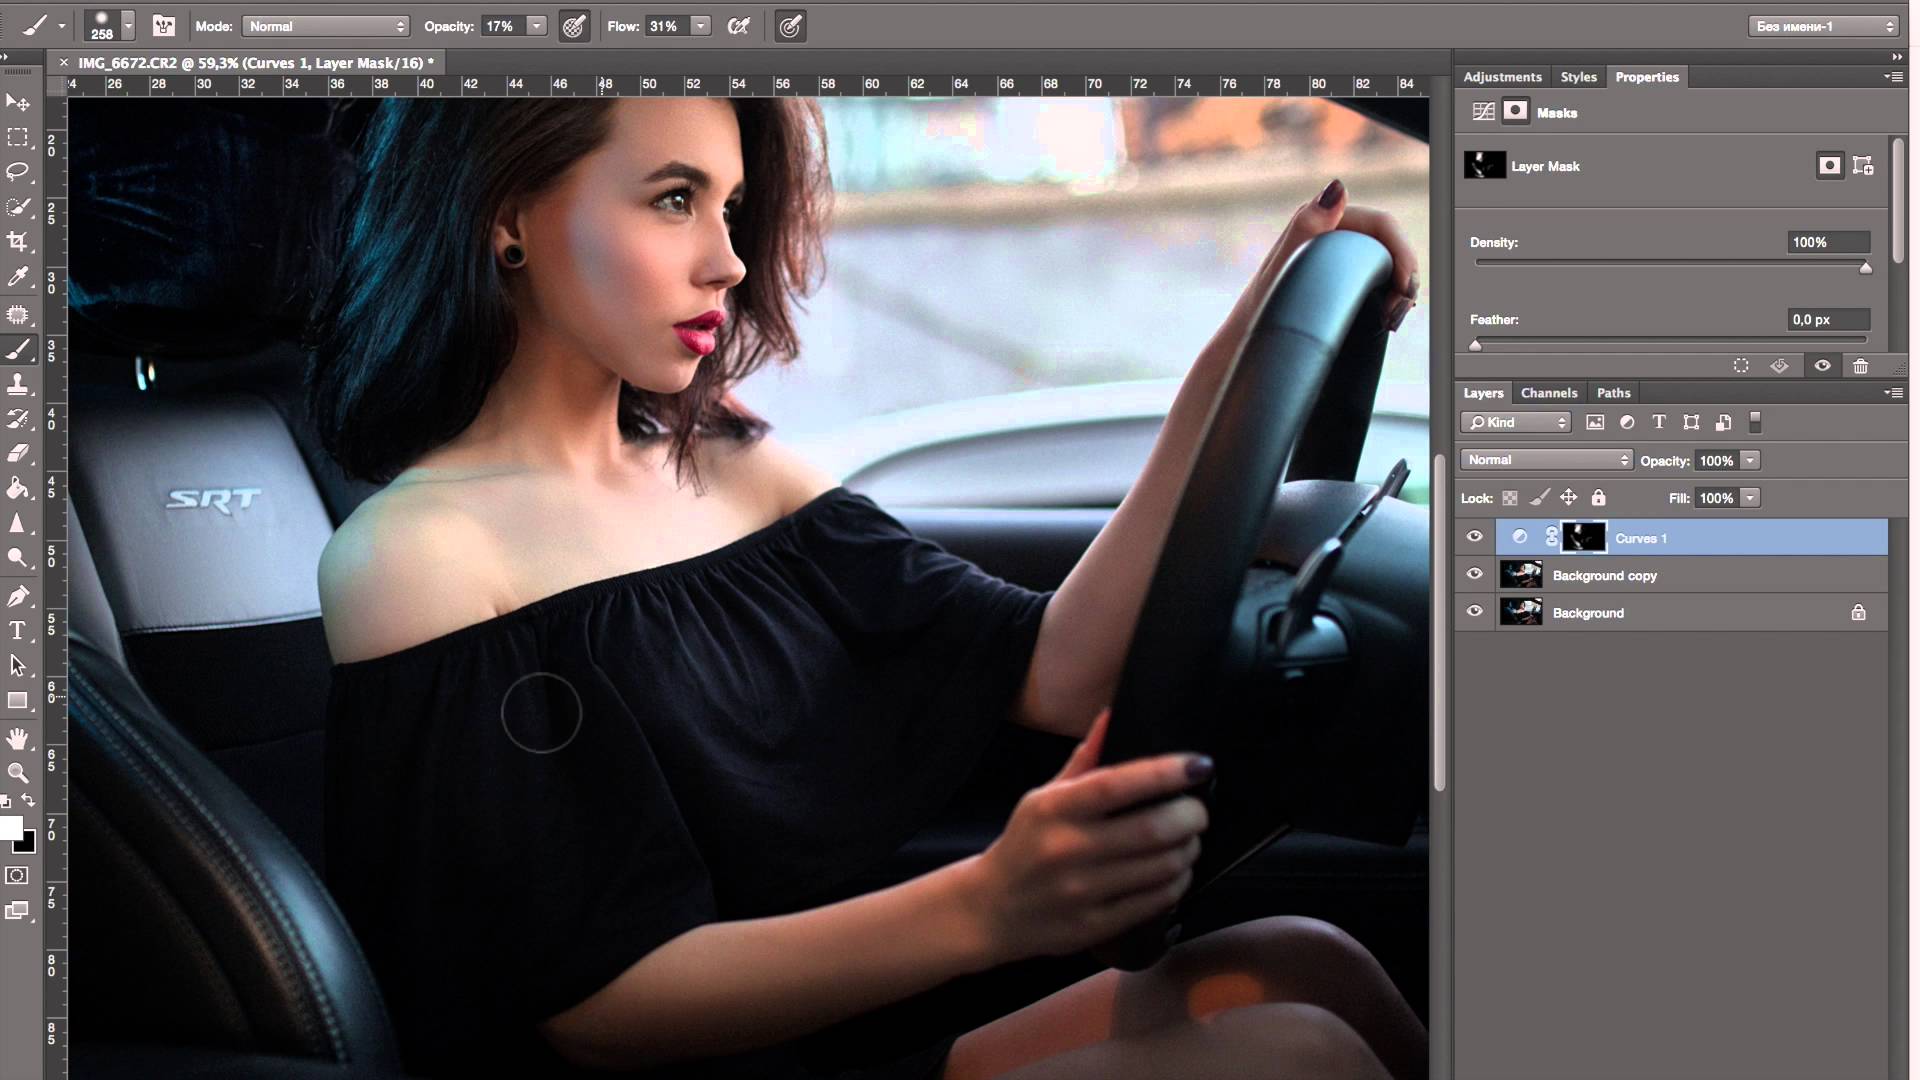Switch to the Channels tab
Image resolution: width=1920 pixels, height=1080 pixels.
[x=1549, y=393]
